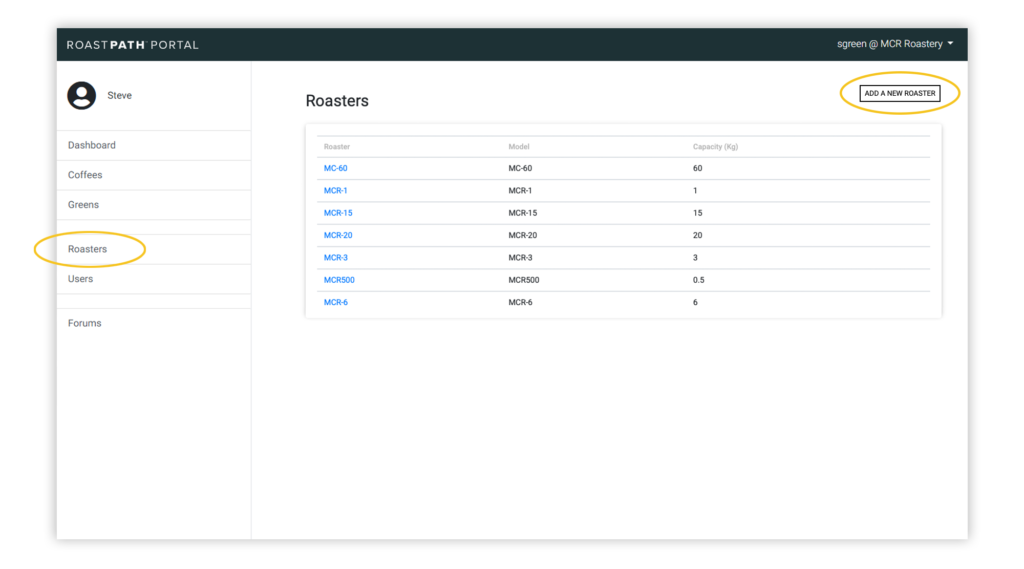
Task: Click the Add a New Roaster button
Action: [x=899, y=93]
